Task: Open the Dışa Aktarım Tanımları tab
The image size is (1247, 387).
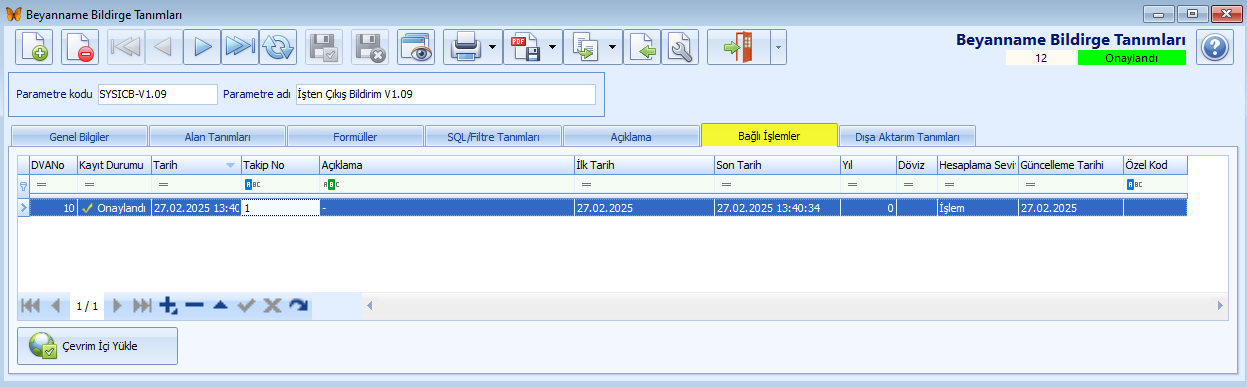Action: [x=907, y=136]
